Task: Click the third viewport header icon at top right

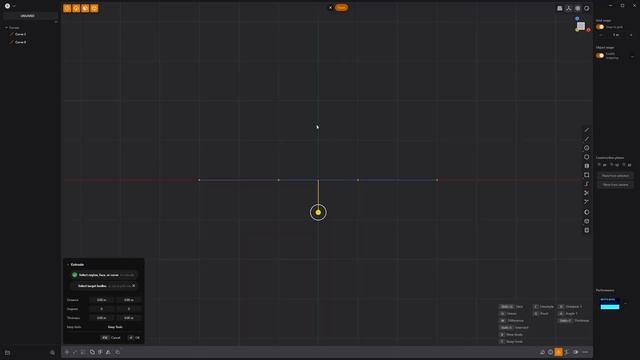Action: (578, 8)
